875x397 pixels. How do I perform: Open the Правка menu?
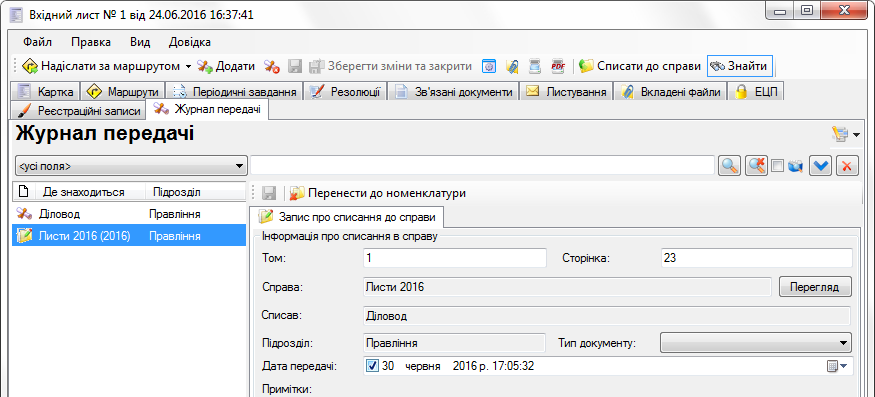click(x=91, y=42)
